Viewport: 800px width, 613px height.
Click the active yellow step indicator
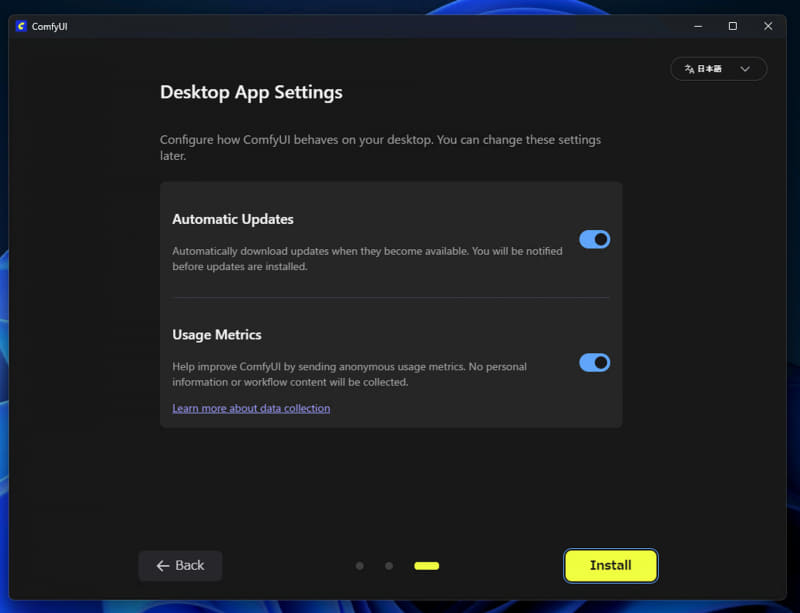pyautogui.click(x=427, y=566)
